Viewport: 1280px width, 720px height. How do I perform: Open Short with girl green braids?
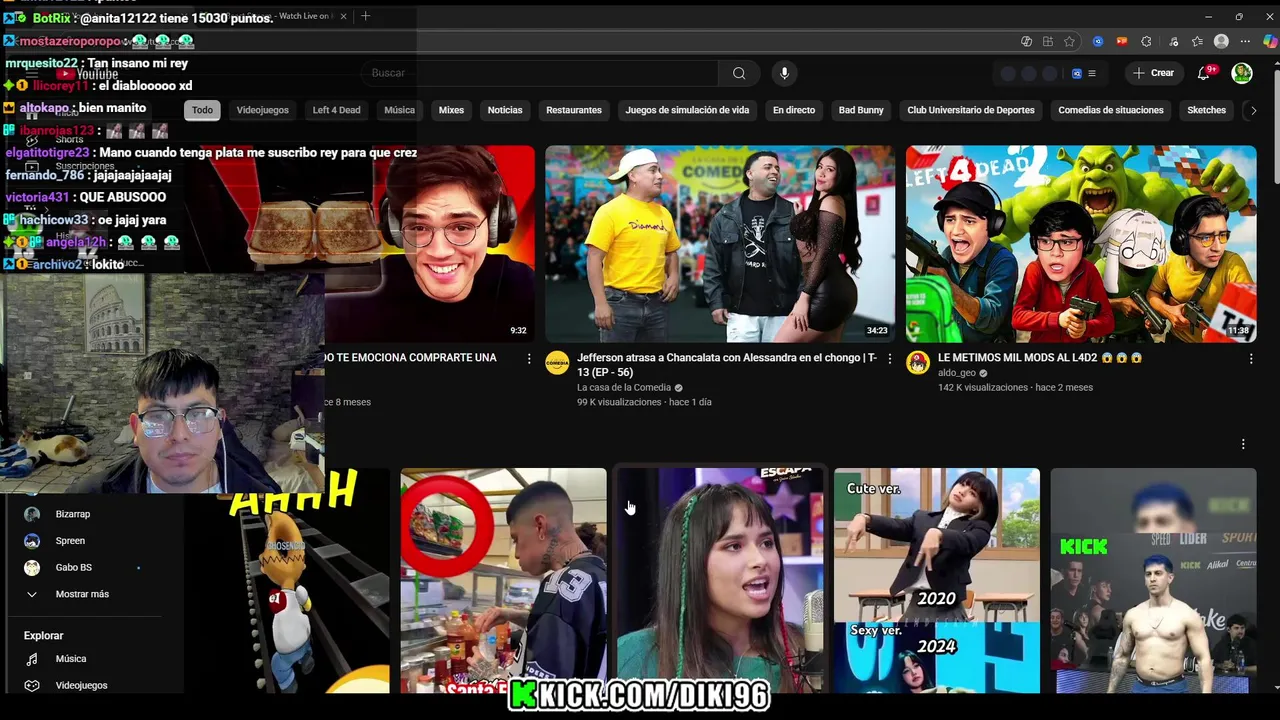coord(720,580)
